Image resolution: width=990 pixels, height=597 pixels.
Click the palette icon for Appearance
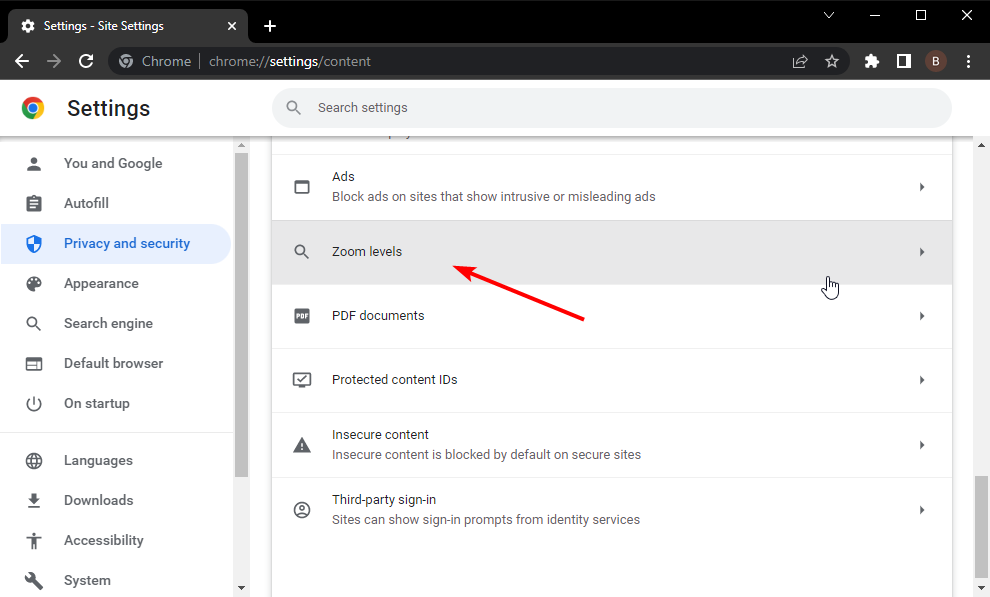34,283
